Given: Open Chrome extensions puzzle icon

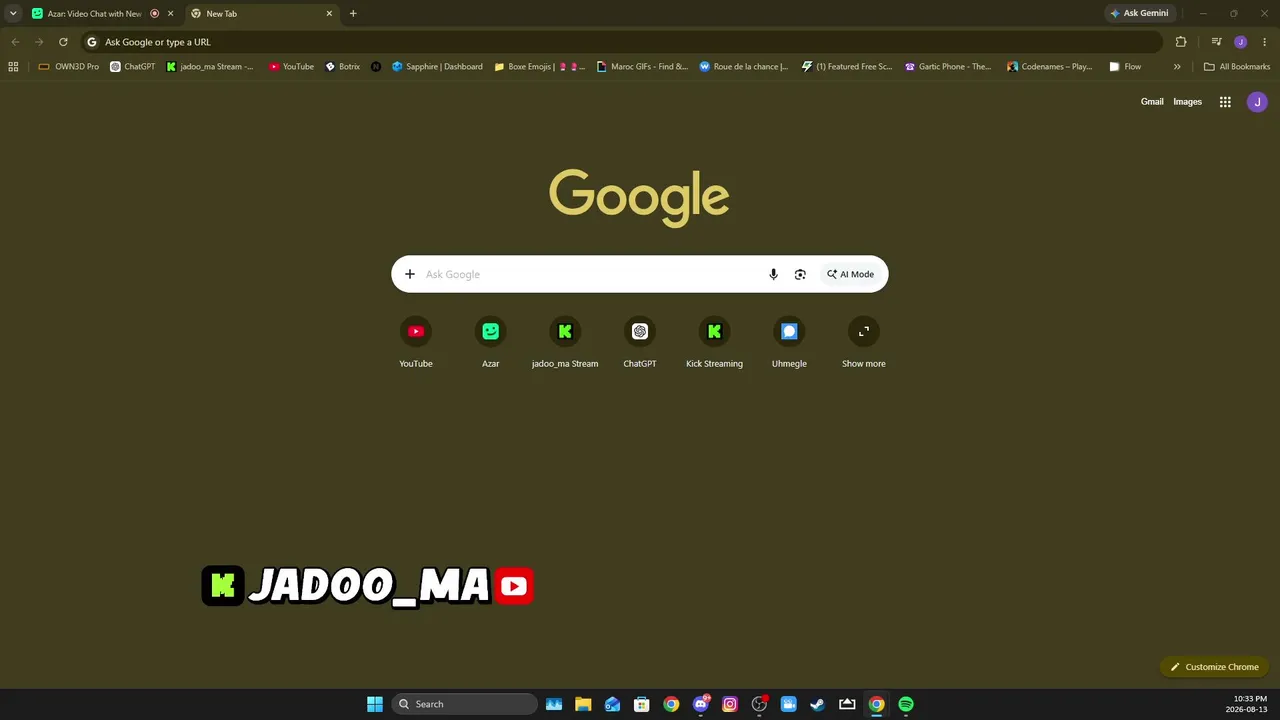Looking at the screenshot, I should (1181, 42).
